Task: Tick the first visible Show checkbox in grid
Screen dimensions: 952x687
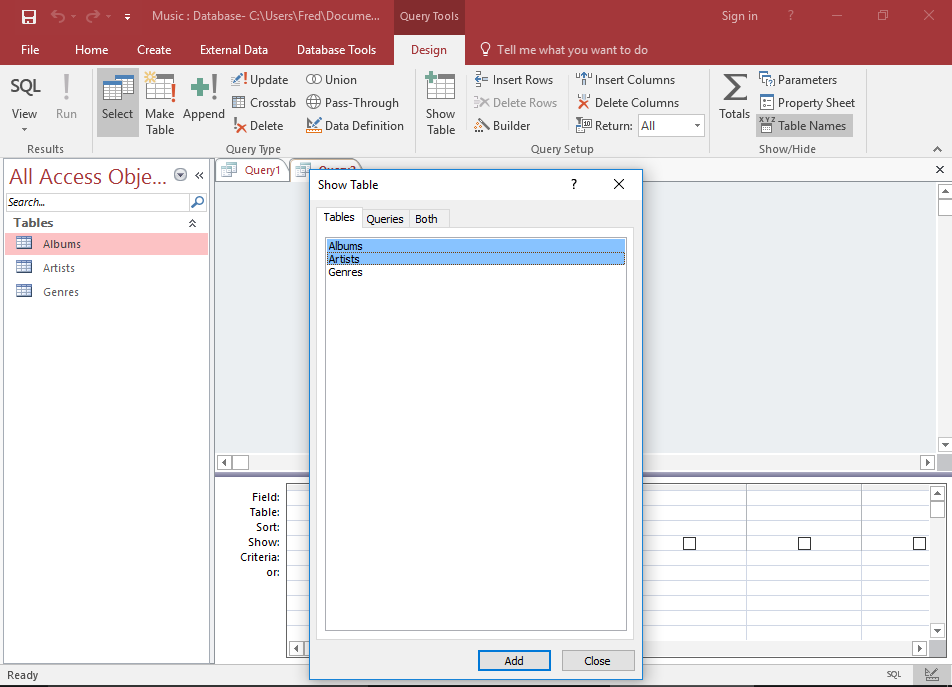Action: point(689,543)
